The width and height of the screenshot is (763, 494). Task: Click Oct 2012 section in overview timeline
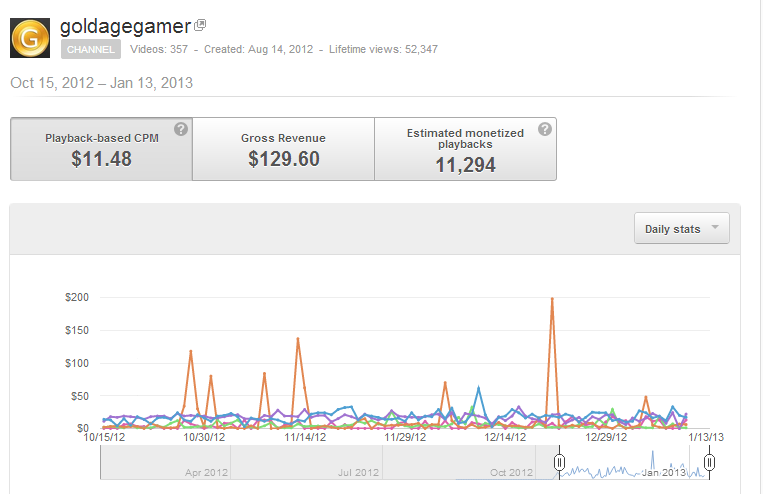coord(459,462)
